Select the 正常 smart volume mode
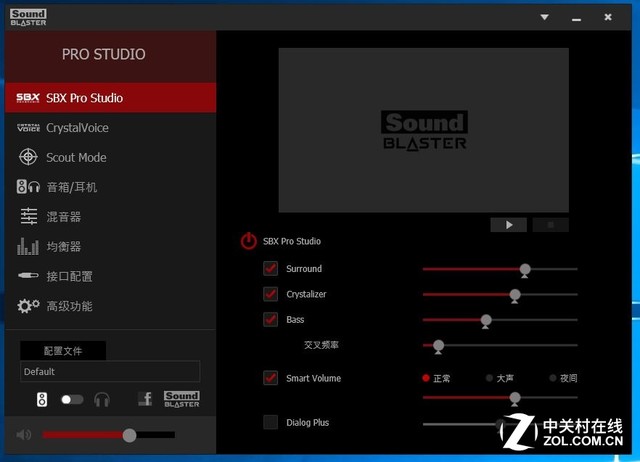This screenshot has height=462, width=640. coord(436,378)
